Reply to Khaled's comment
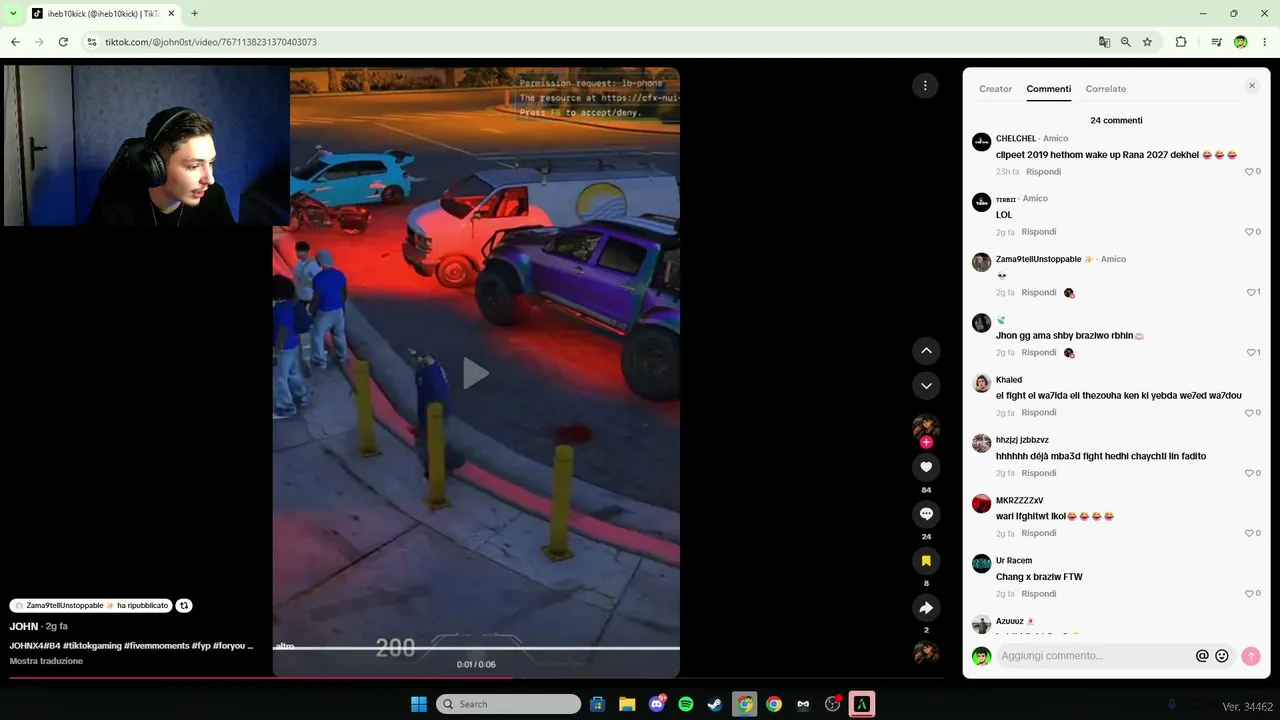The image size is (1280, 720). pyautogui.click(x=1039, y=413)
